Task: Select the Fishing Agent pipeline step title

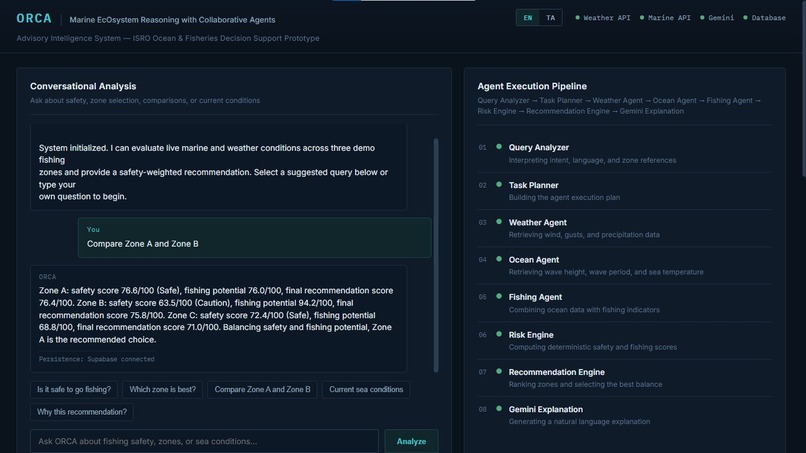Action: pos(535,297)
